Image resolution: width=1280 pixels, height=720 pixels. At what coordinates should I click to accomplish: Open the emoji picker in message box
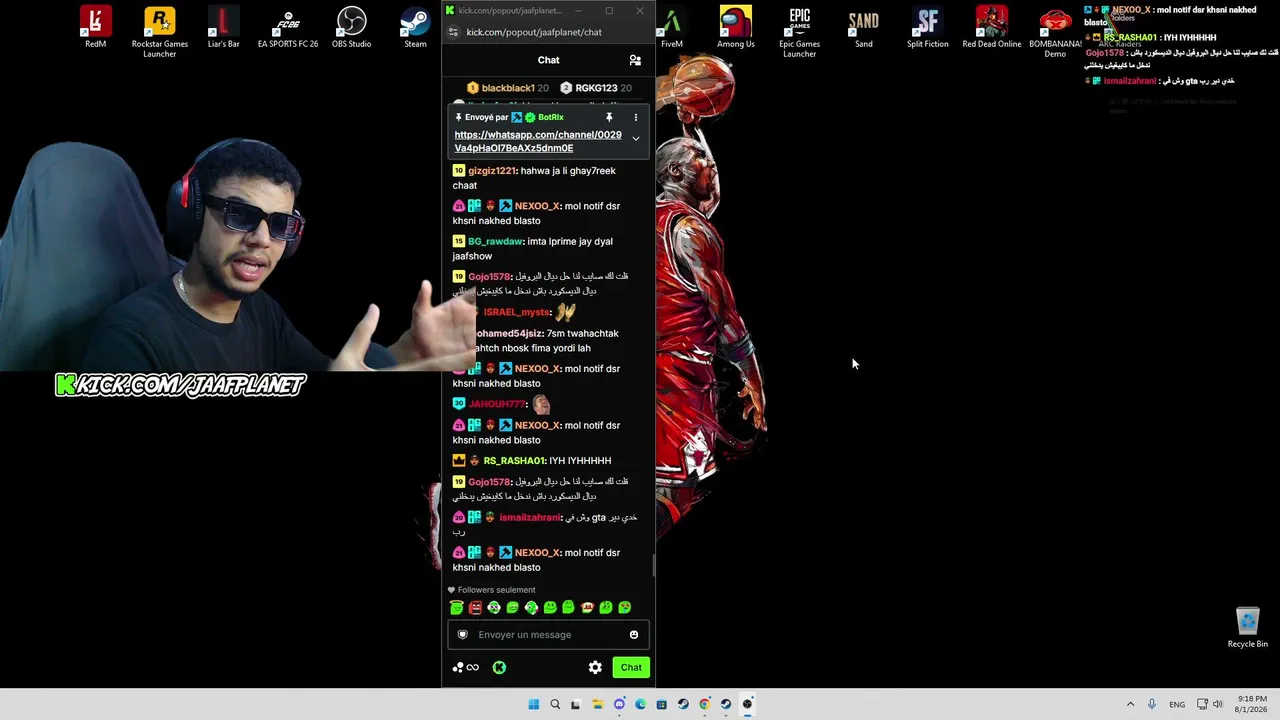pyautogui.click(x=634, y=634)
